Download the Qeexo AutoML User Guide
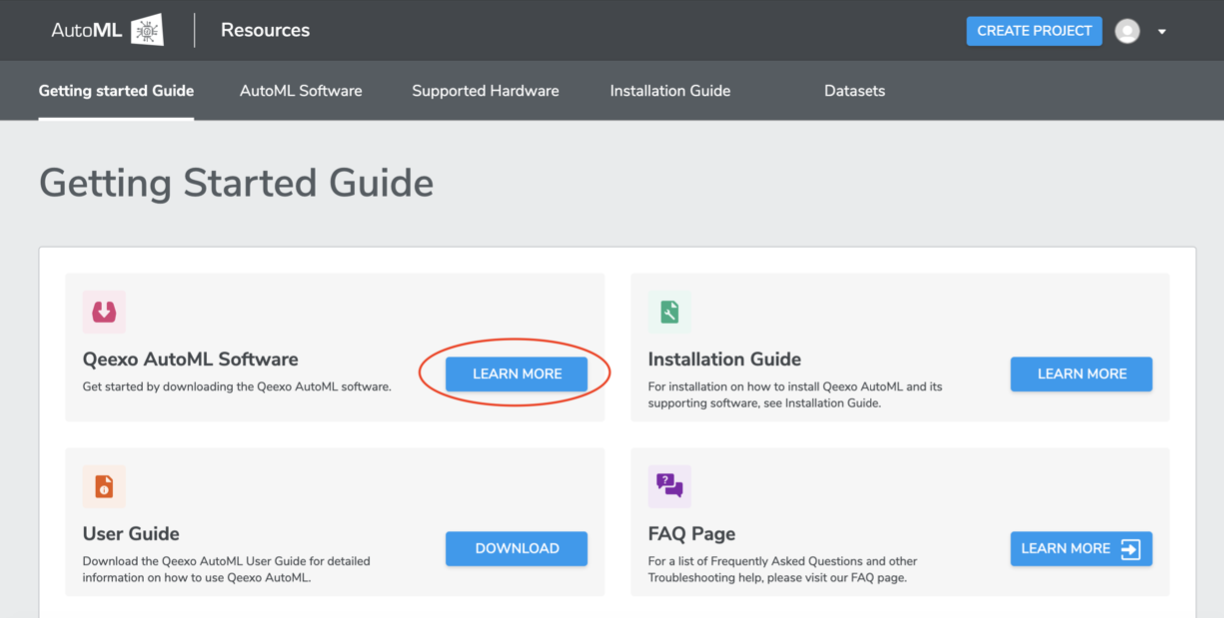 click(516, 548)
